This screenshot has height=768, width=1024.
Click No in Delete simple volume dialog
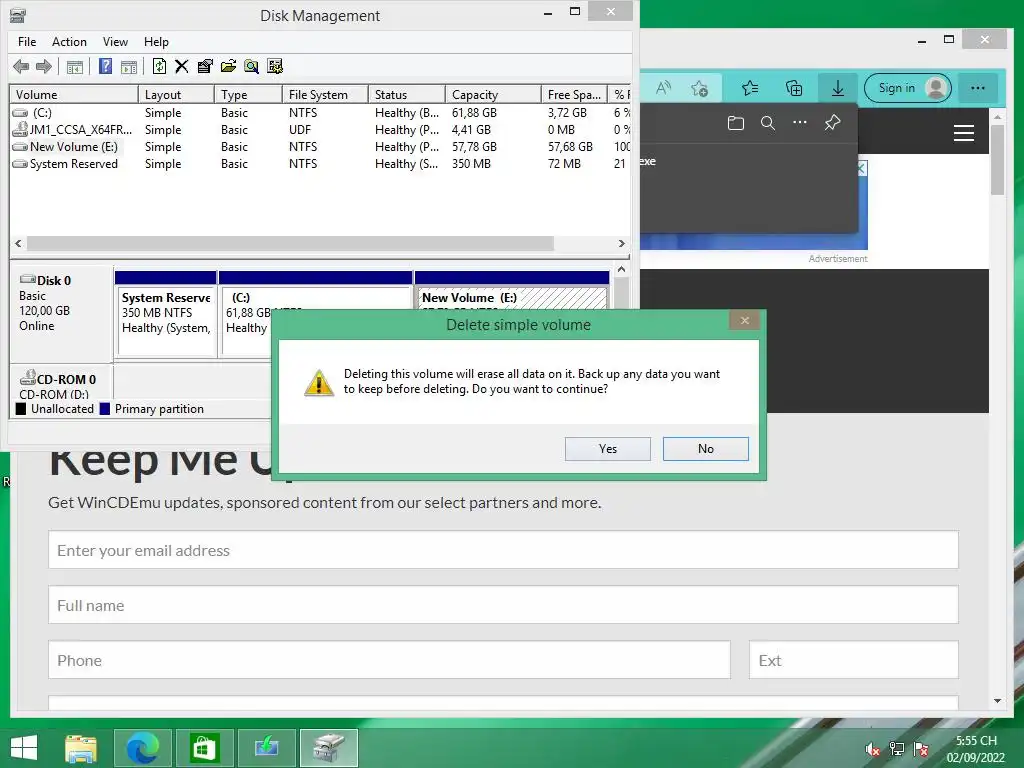[x=705, y=449]
